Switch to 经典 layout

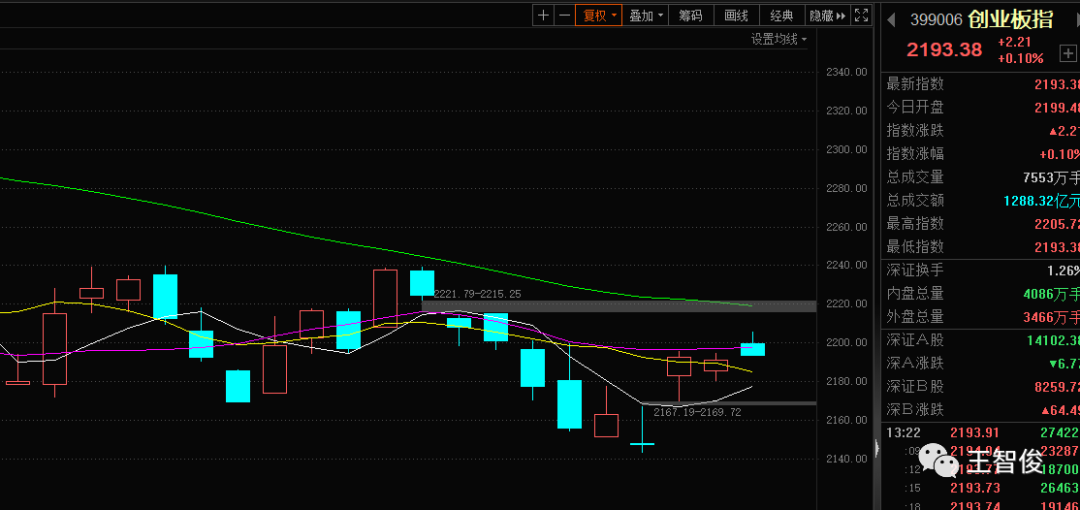click(x=782, y=15)
